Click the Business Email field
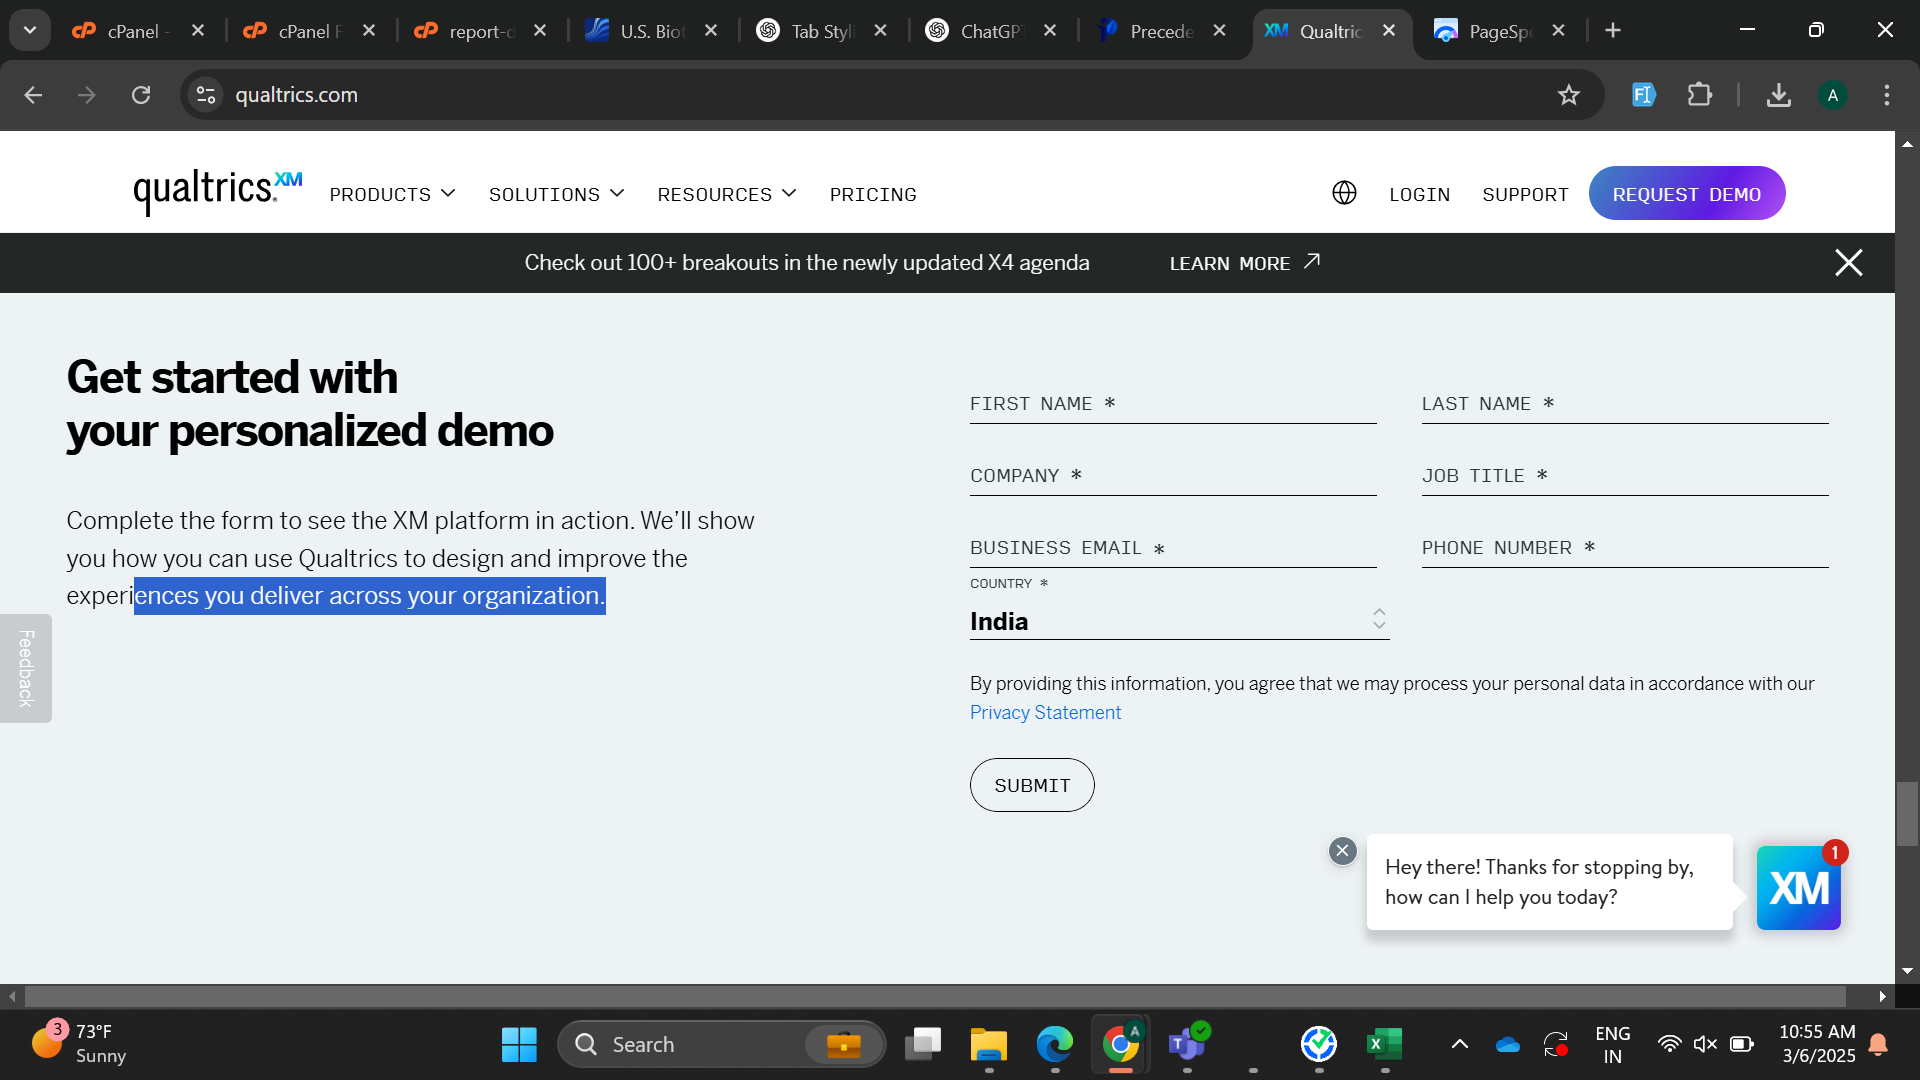The image size is (1920, 1080). [1173, 548]
